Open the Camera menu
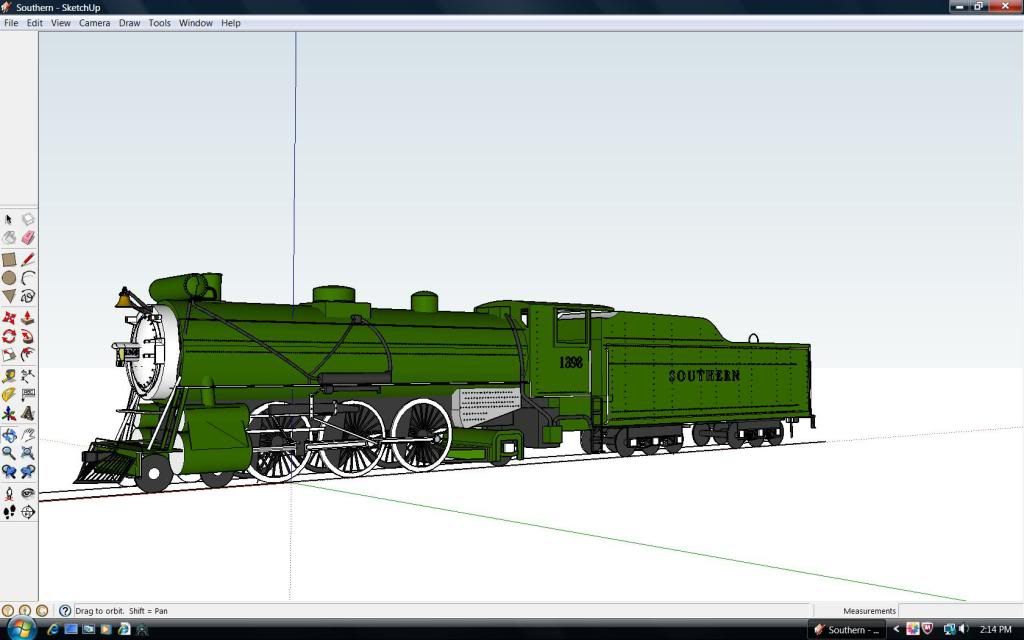 pyautogui.click(x=95, y=23)
